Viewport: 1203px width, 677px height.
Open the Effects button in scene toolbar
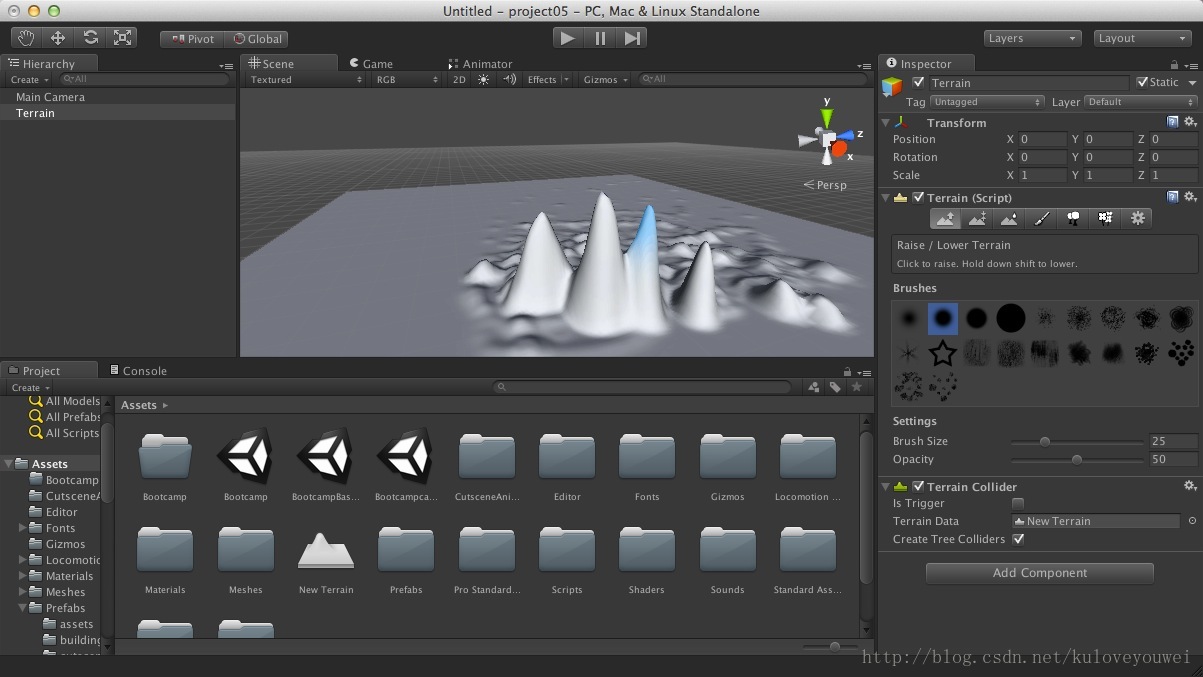tap(548, 79)
